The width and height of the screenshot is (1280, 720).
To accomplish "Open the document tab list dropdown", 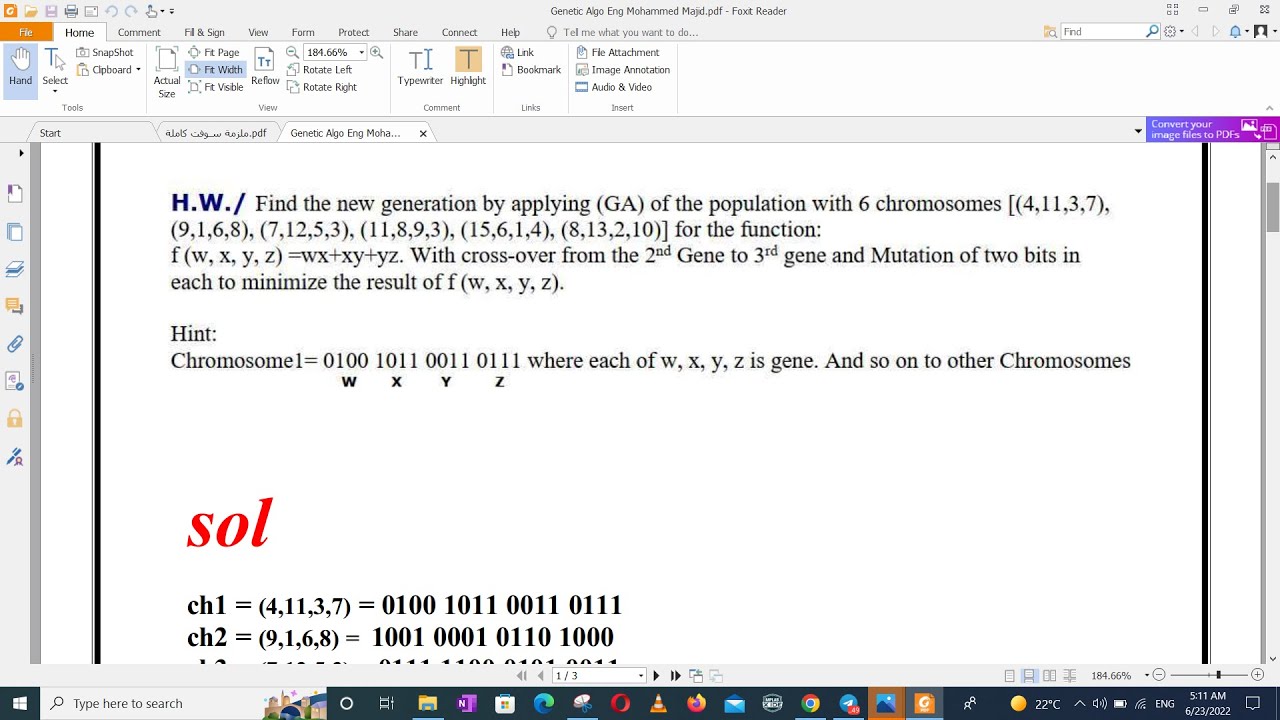I will coord(1138,132).
